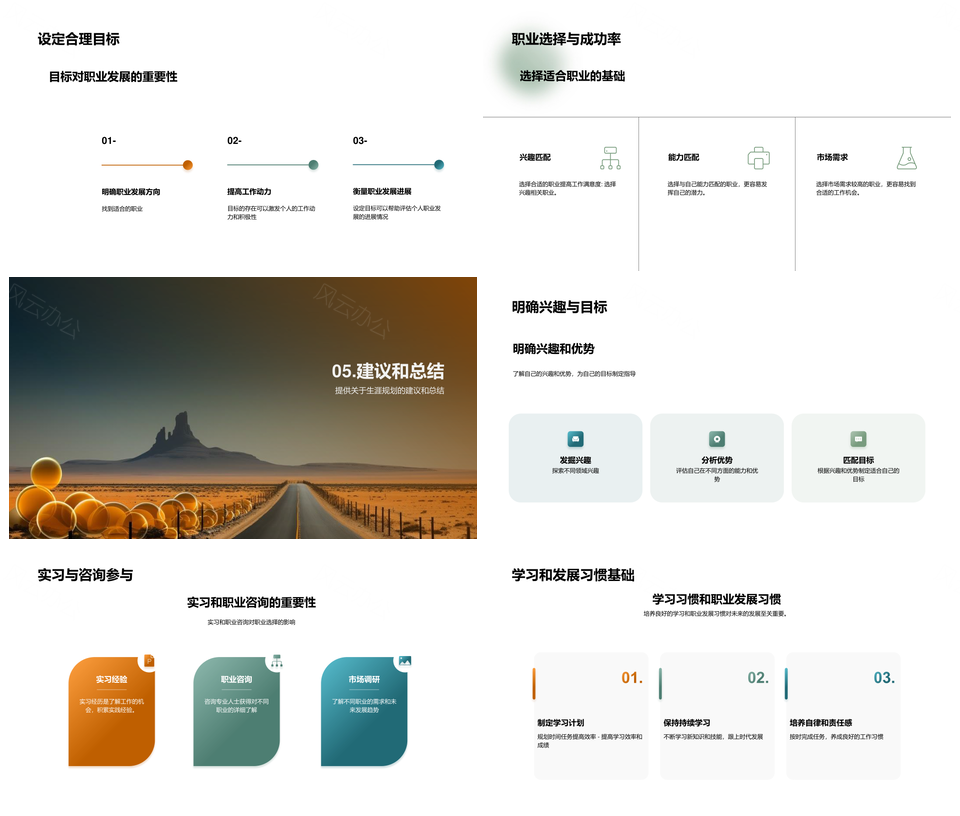
Task: Click the org-chart icon beside 兴趣匹配
Action: point(610,158)
